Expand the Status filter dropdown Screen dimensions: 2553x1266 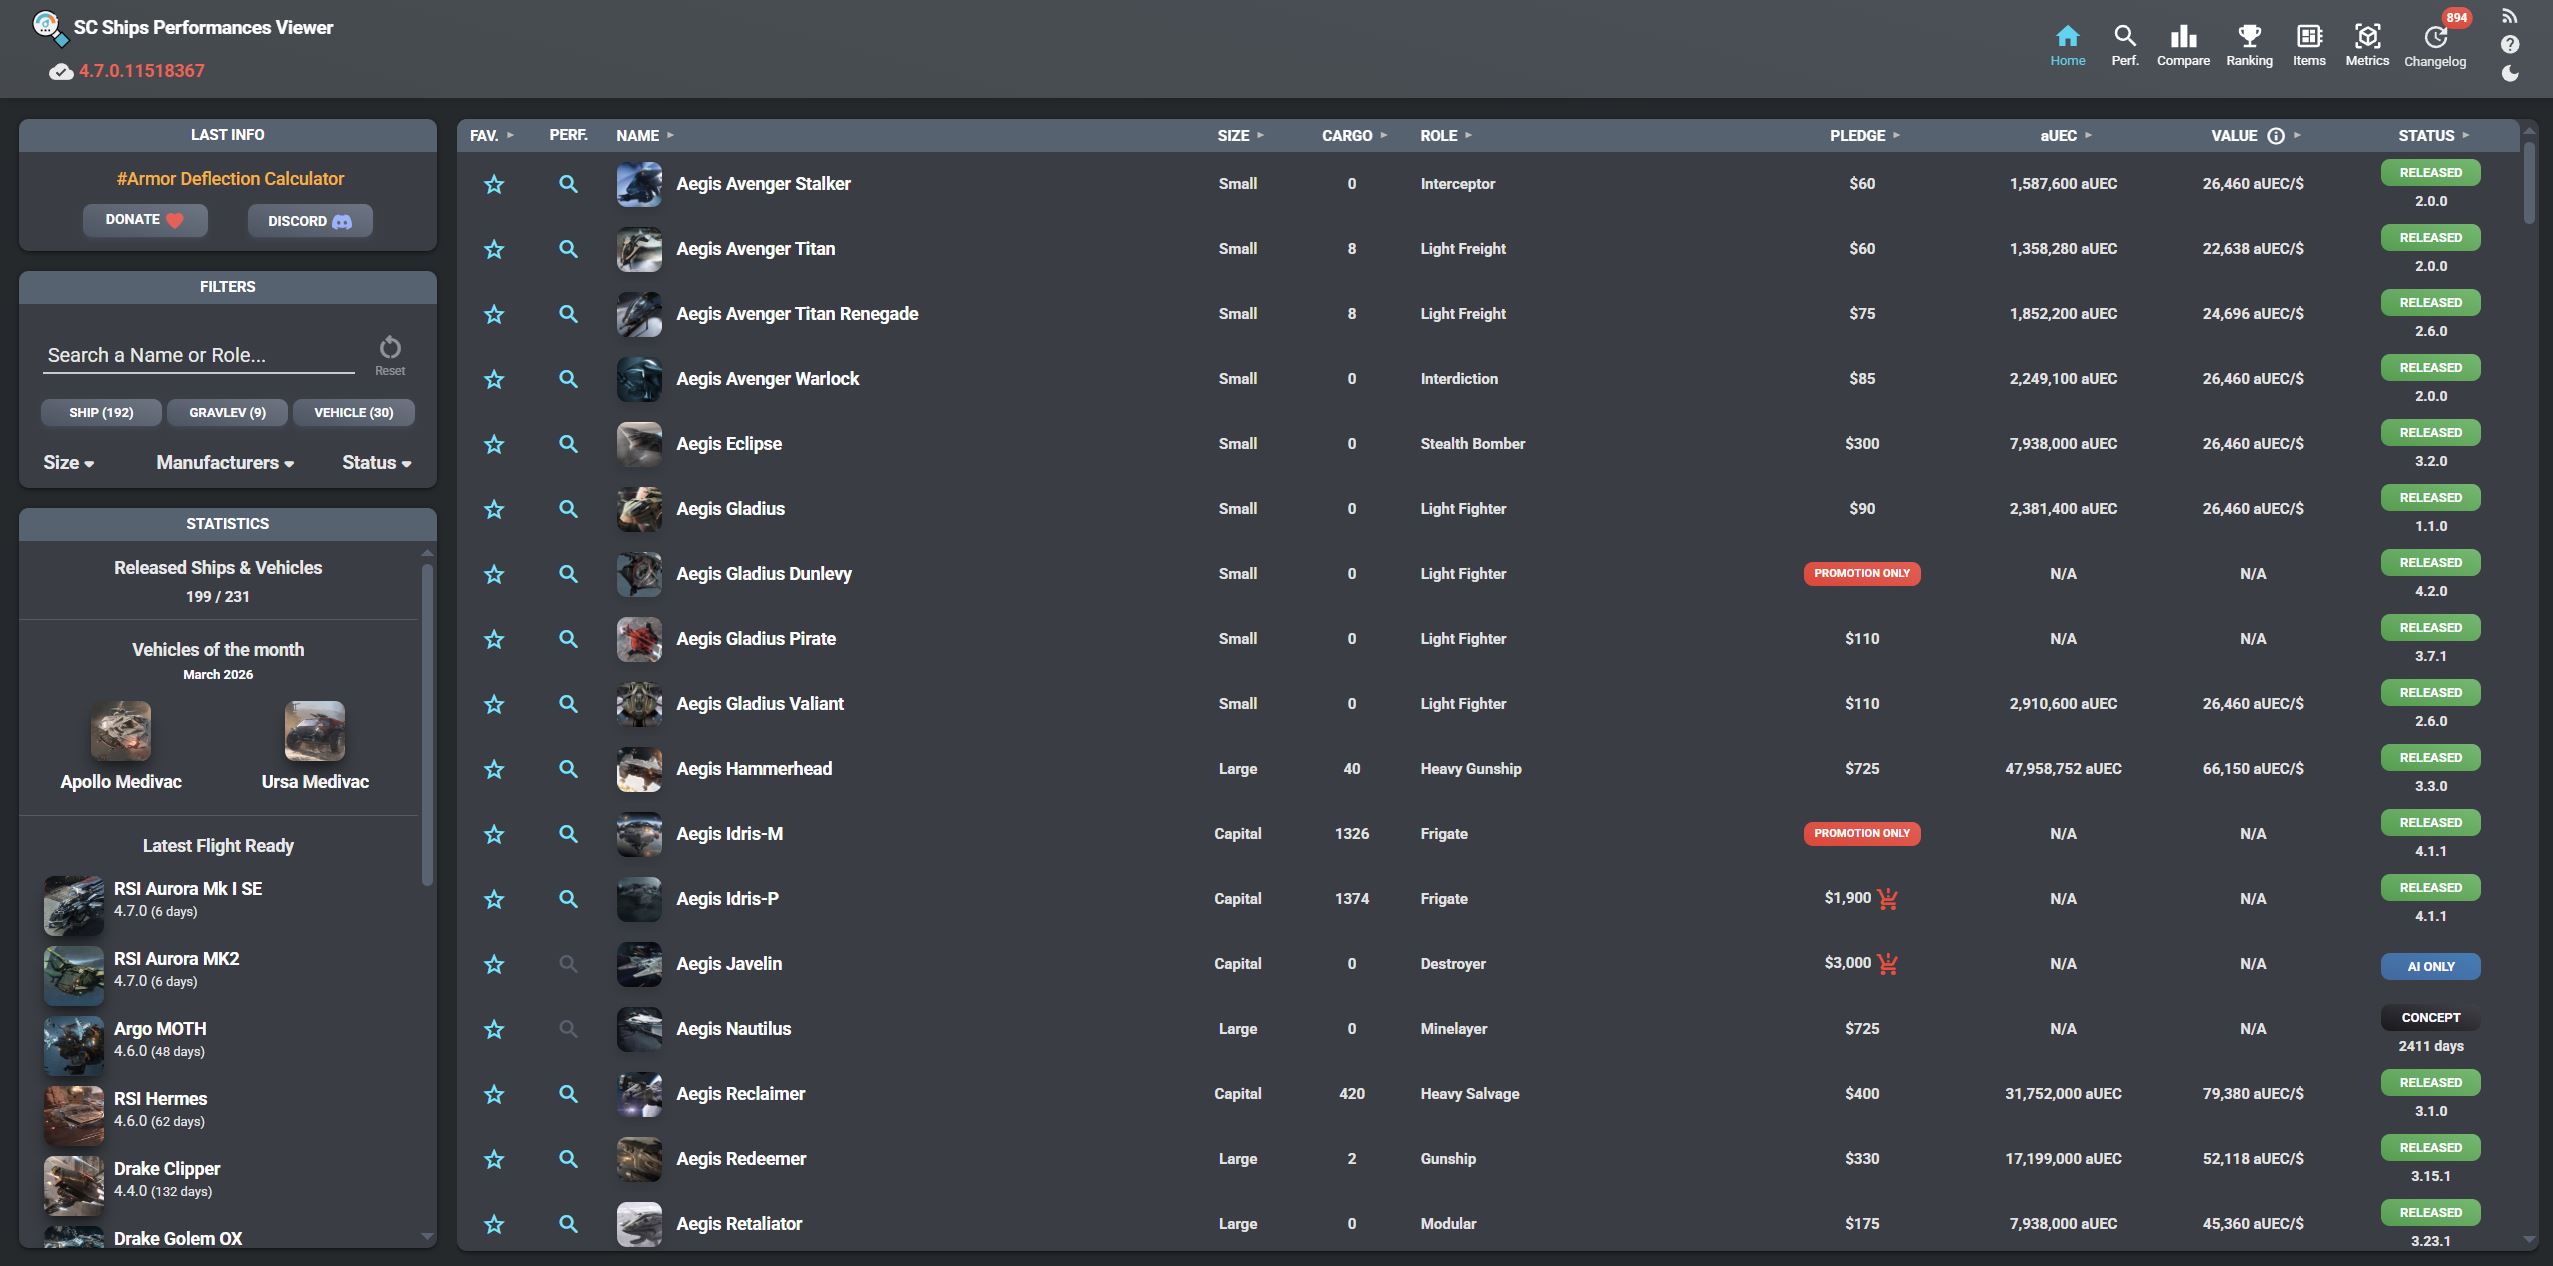(x=376, y=462)
